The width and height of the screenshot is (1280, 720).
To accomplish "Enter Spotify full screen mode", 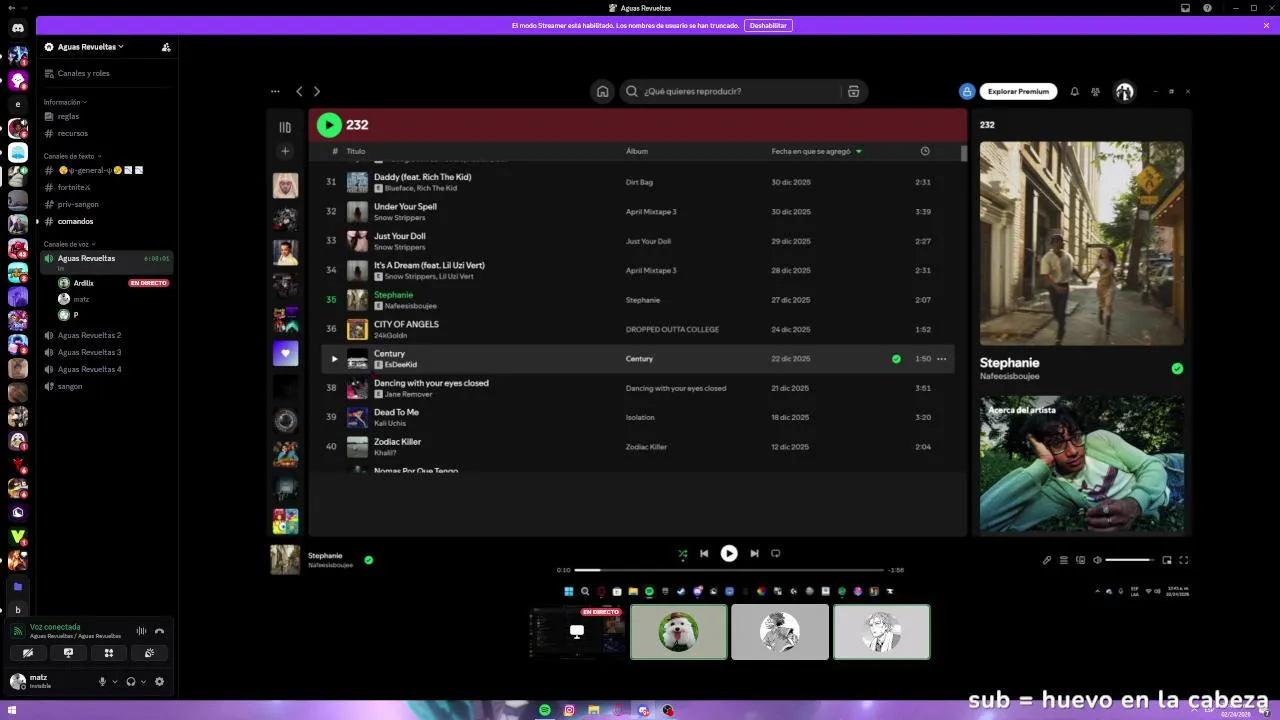I will [1184, 560].
